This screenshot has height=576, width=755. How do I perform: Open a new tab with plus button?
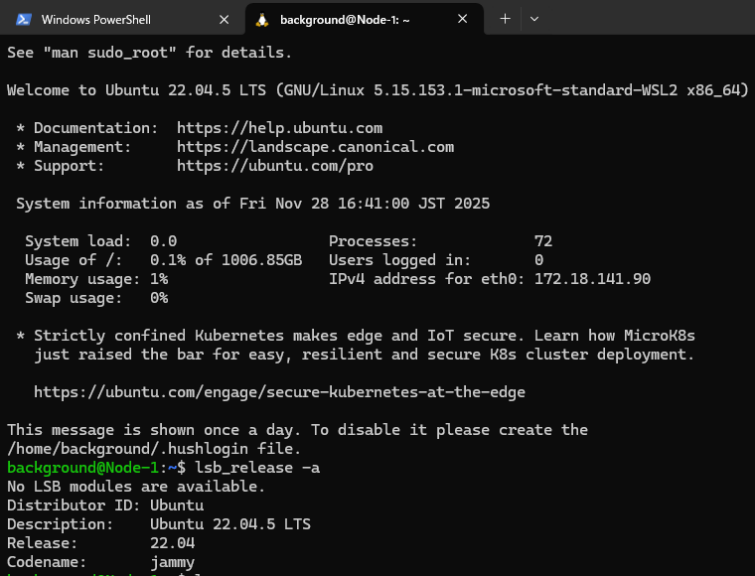505,19
